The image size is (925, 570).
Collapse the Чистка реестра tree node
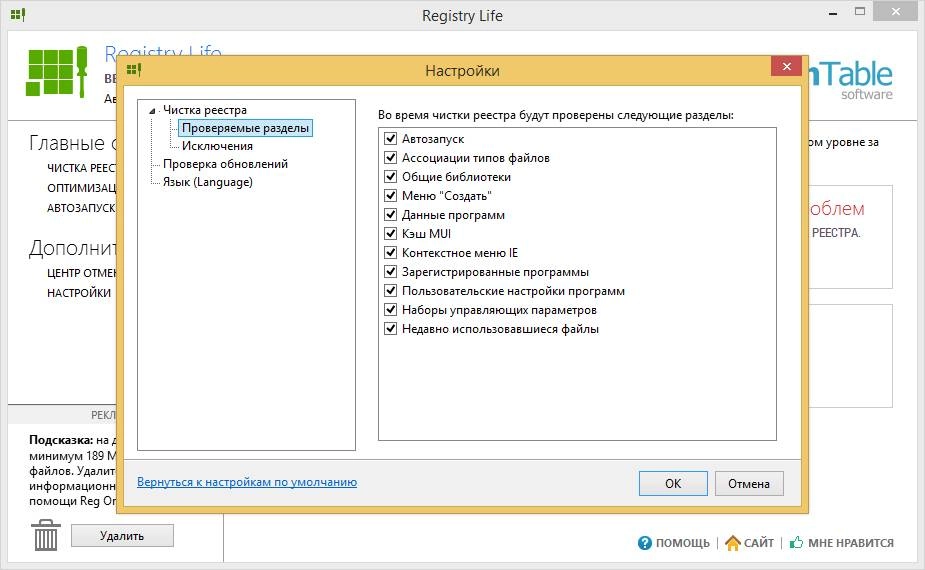[x=152, y=111]
